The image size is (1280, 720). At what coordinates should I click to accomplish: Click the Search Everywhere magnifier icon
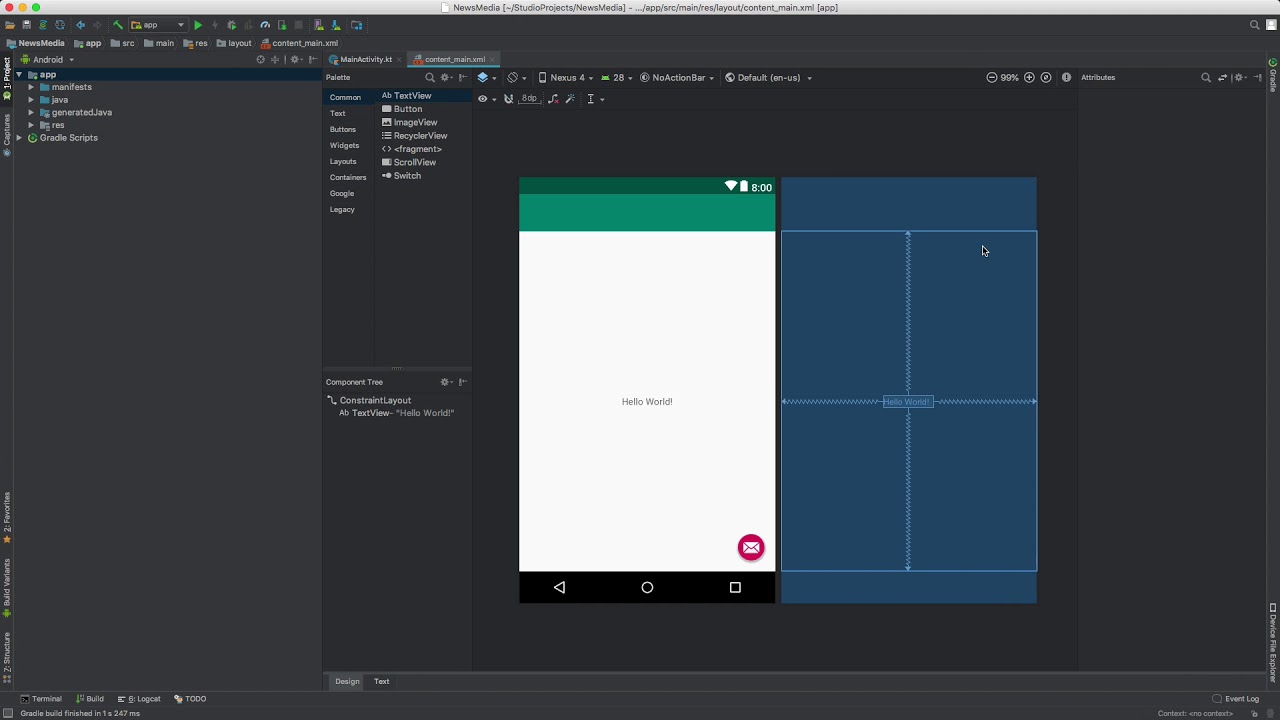1255,25
